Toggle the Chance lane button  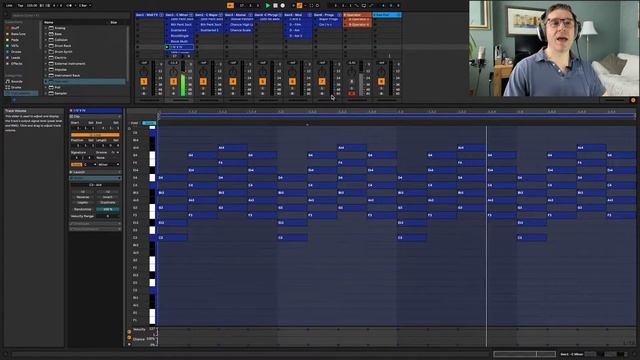pyautogui.click(x=129, y=338)
